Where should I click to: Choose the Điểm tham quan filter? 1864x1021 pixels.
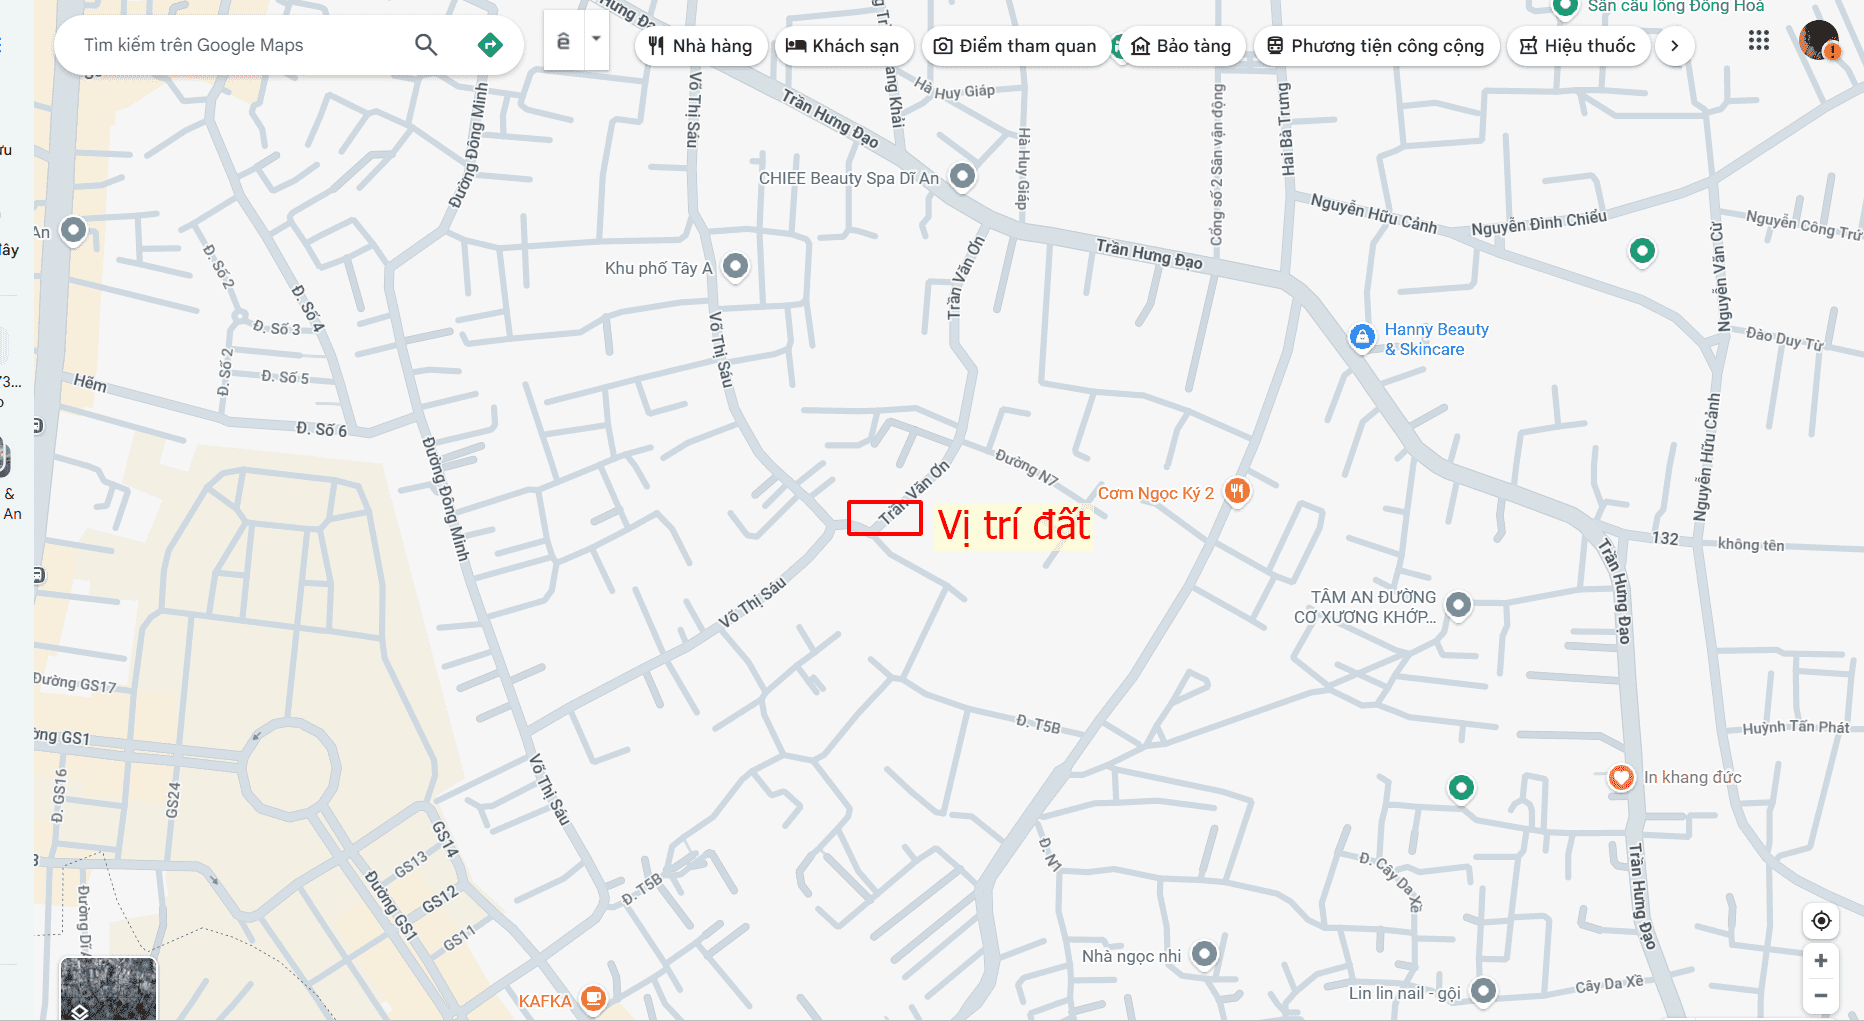click(x=1015, y=46)
